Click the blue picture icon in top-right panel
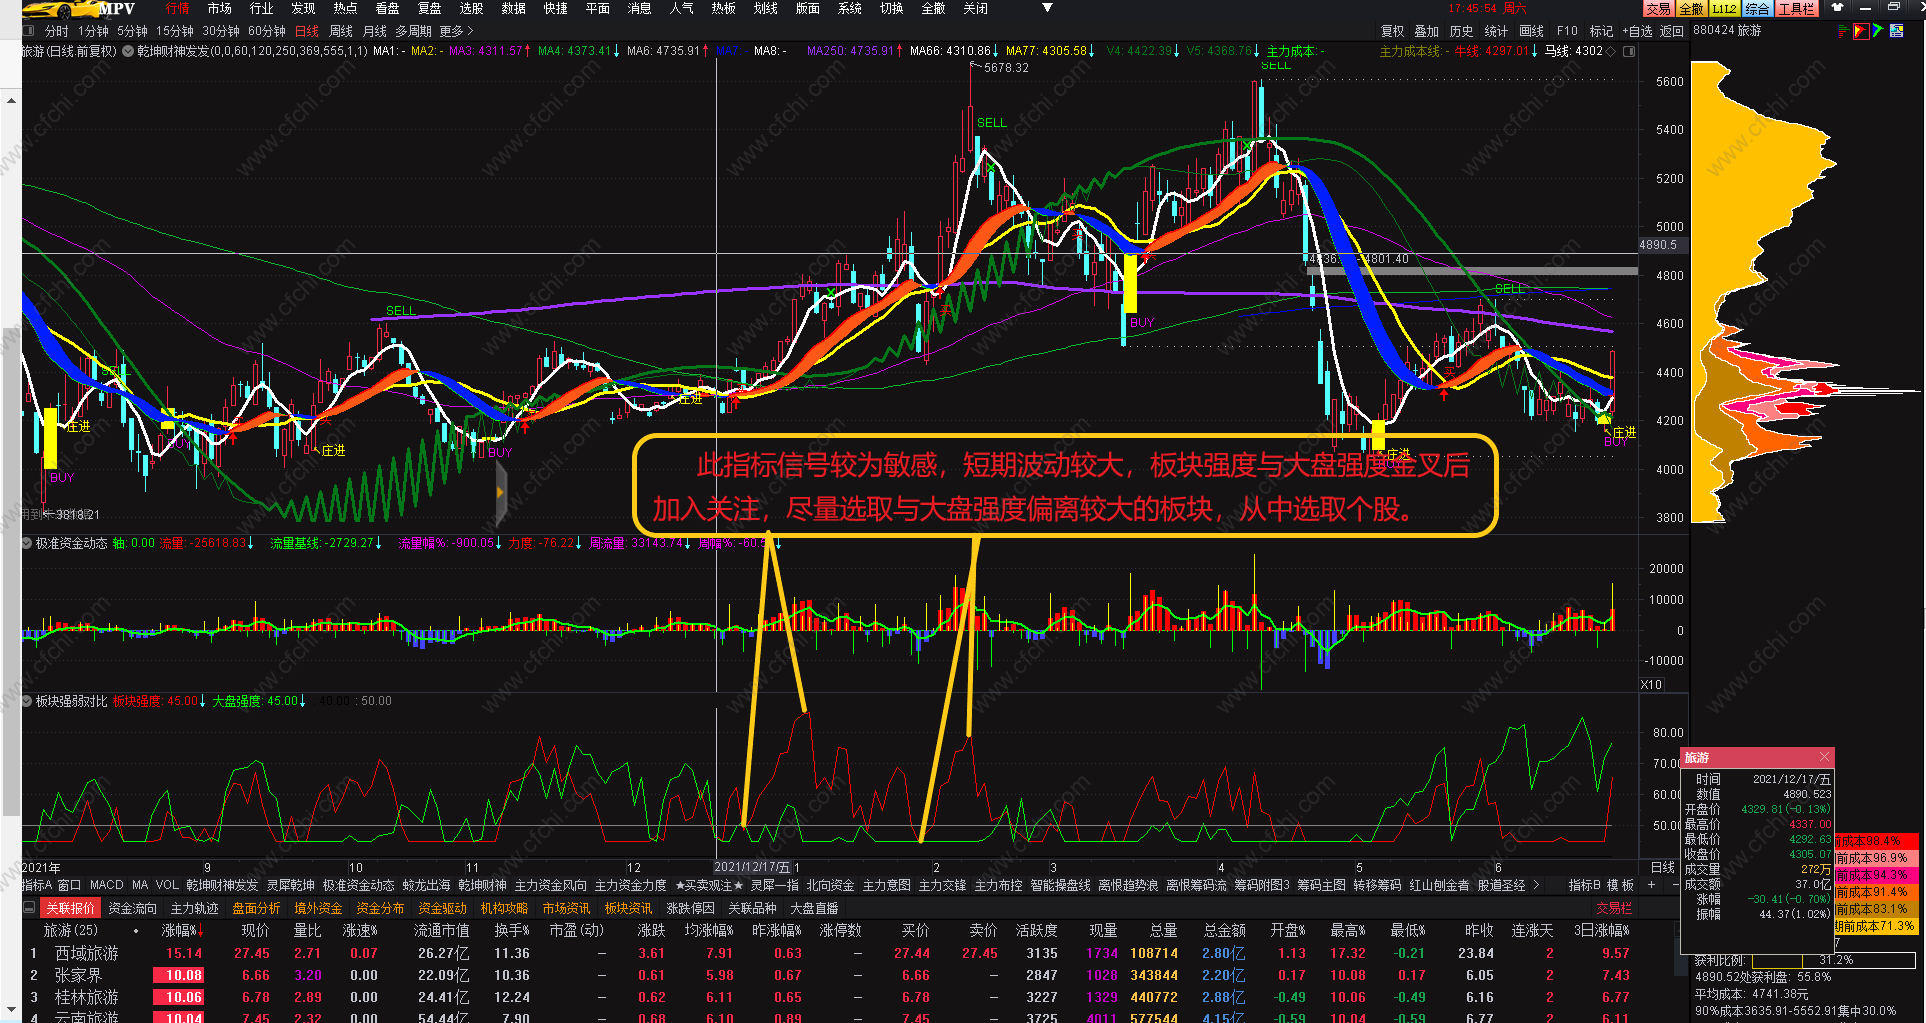Screen dimensions: 1926x1023 (x=1896, y=31)
